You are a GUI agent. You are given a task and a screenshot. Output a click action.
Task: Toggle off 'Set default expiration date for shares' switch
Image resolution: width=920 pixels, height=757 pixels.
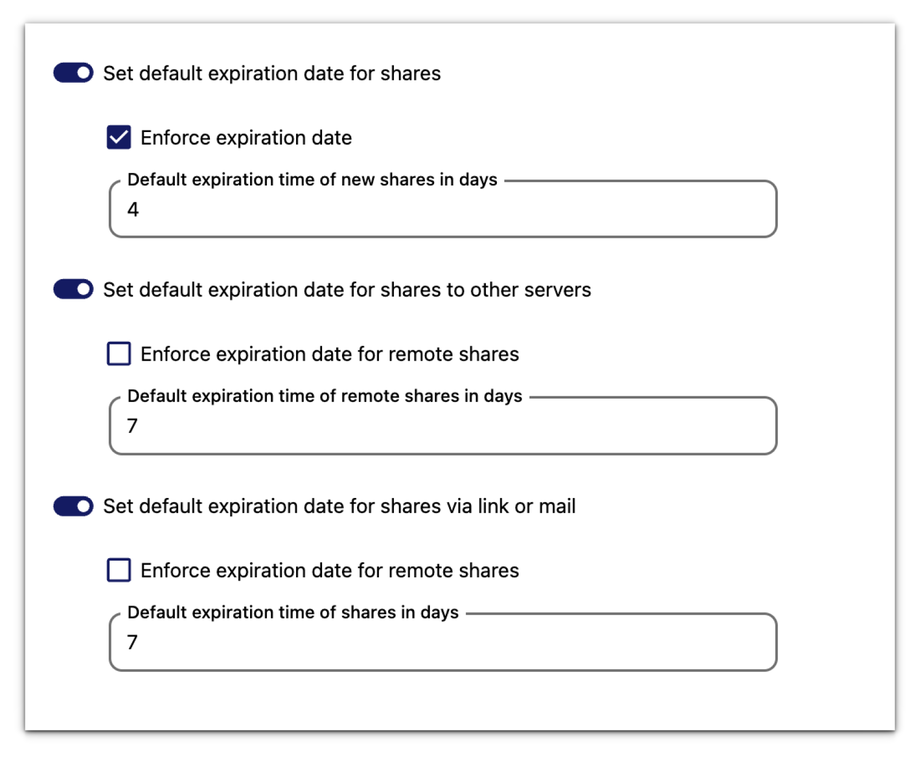[73, 73]
